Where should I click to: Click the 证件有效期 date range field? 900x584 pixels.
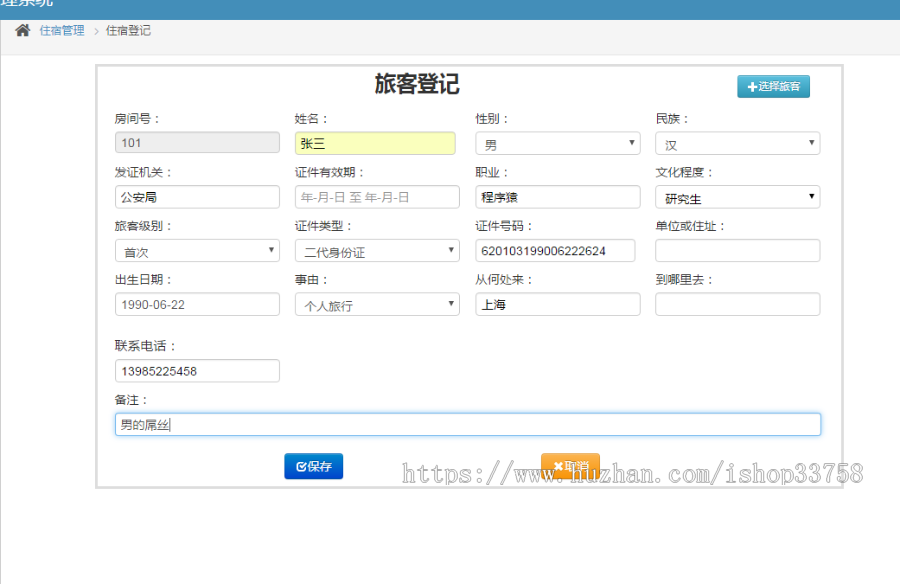[x=377, y=197]
